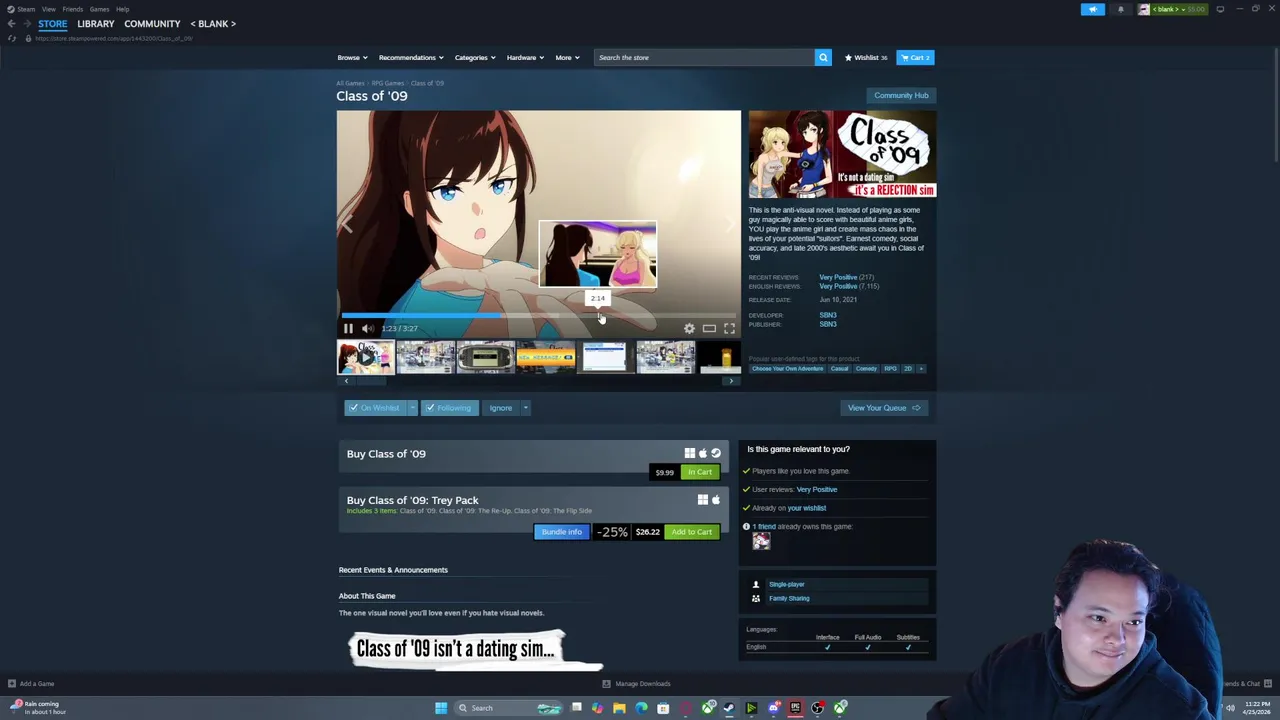
Task: Open video settings gear
Action: click(x=689, y=328)
